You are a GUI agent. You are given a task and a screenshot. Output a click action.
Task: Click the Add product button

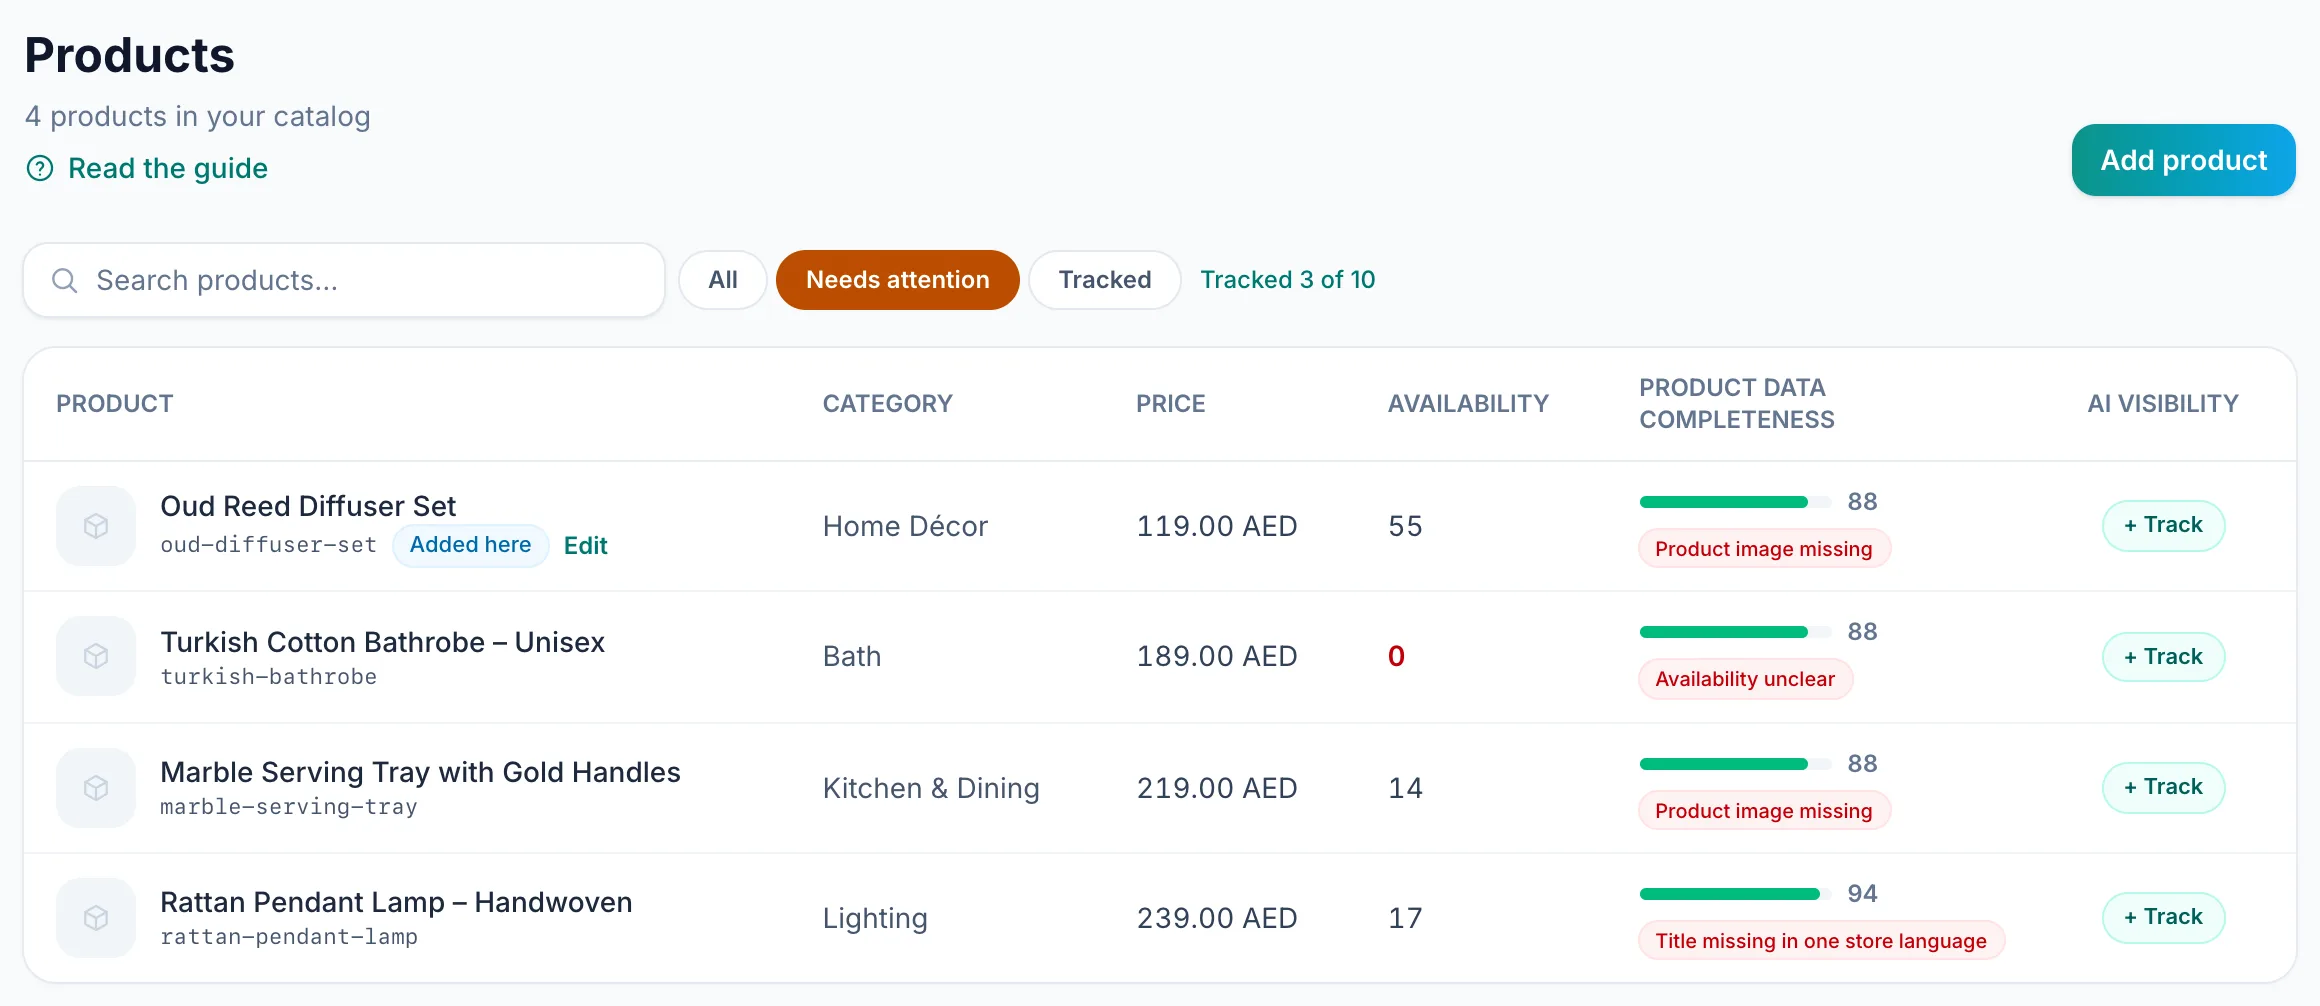2183,160
